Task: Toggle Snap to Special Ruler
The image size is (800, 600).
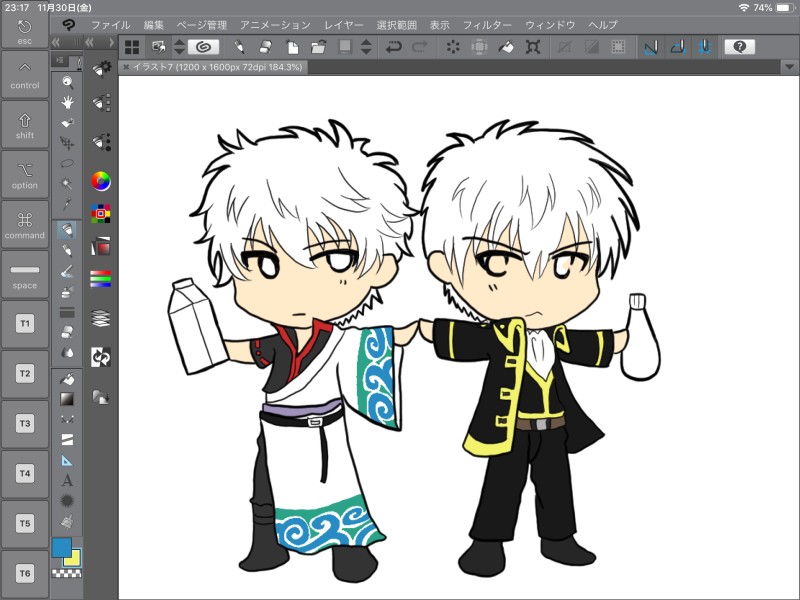Action: (678, 47)
